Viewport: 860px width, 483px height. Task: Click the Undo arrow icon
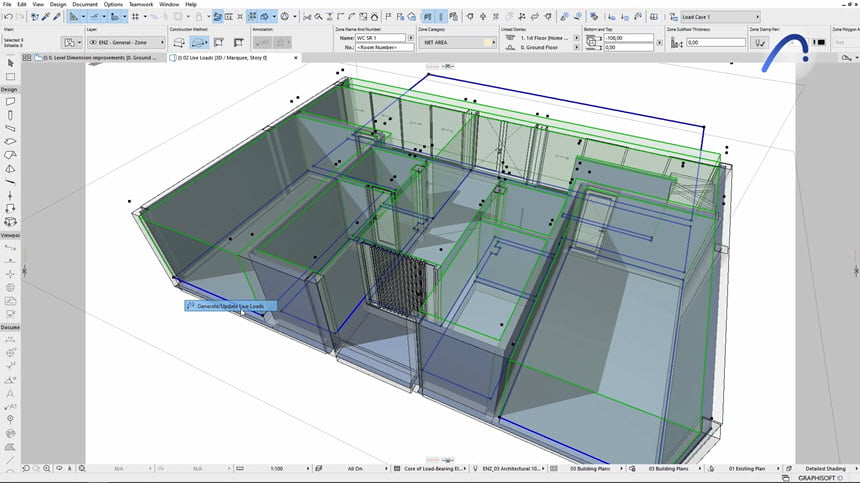(8, 17)
